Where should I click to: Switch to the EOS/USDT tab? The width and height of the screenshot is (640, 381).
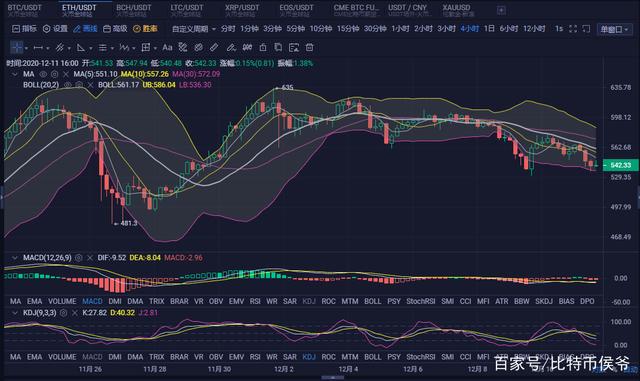click(296, 10)
